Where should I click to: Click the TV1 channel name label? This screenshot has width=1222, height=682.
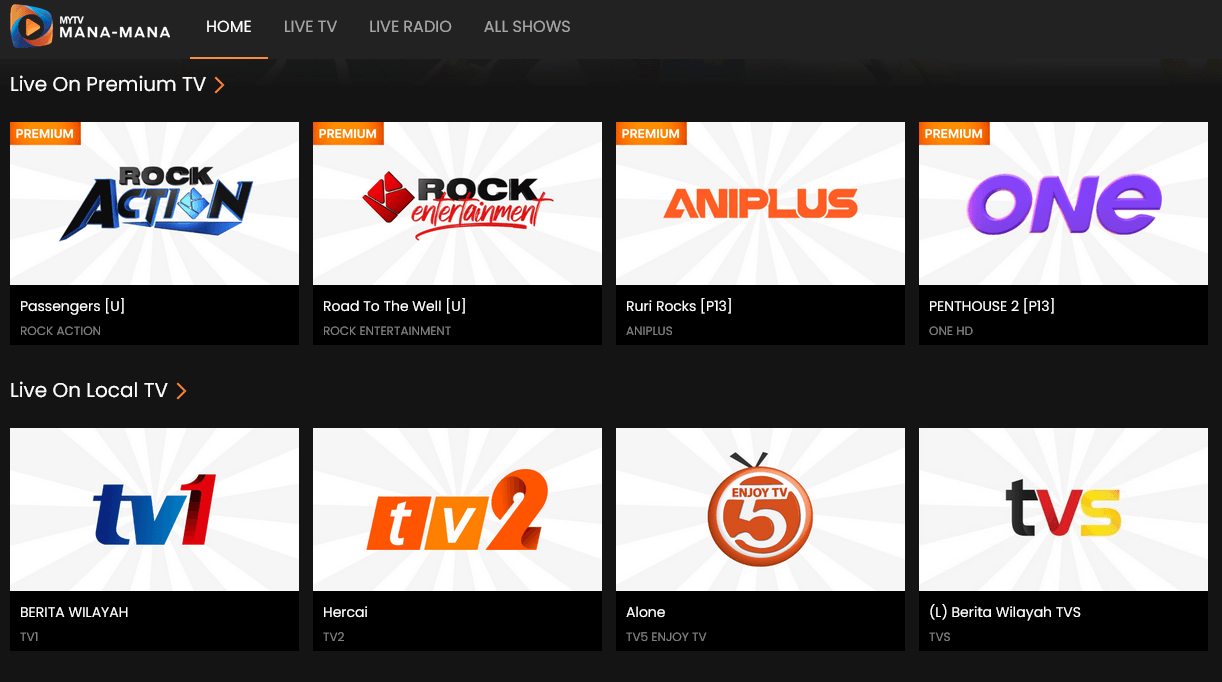point(29,637)
